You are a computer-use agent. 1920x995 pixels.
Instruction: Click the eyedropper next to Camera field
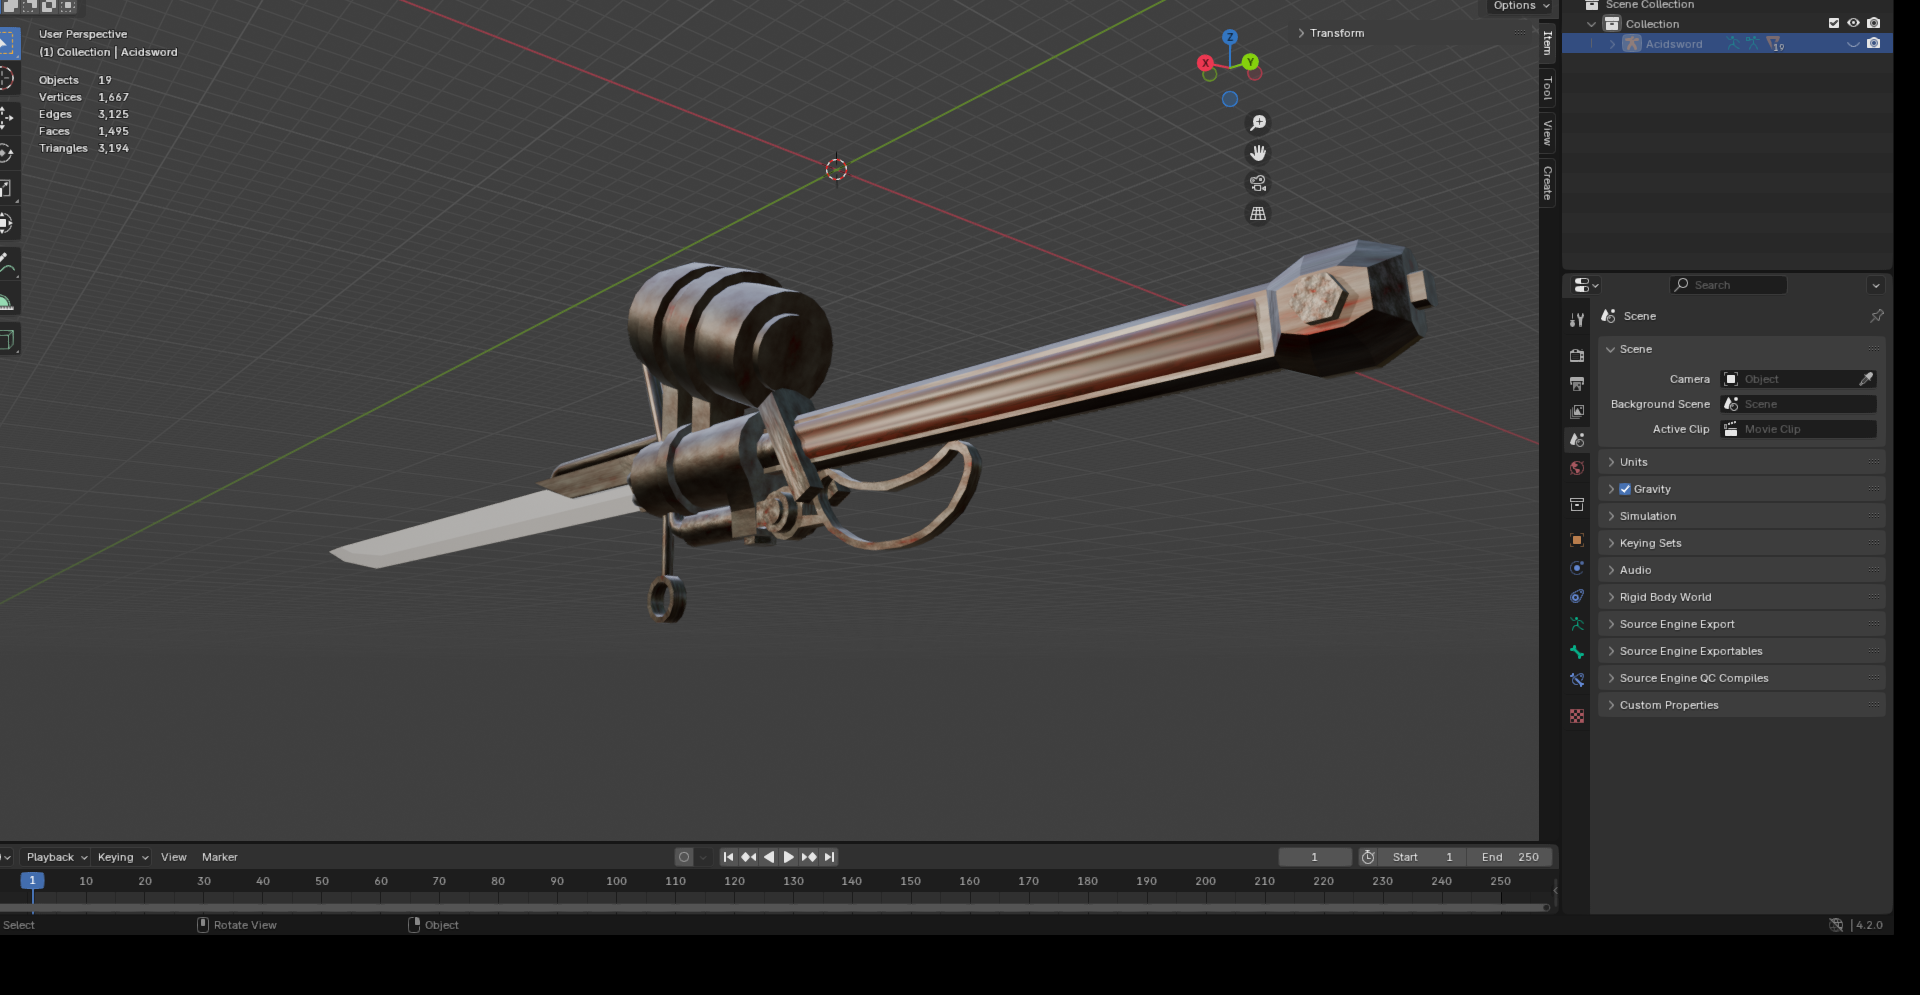pyautogui.click(x=1866, y=379)
